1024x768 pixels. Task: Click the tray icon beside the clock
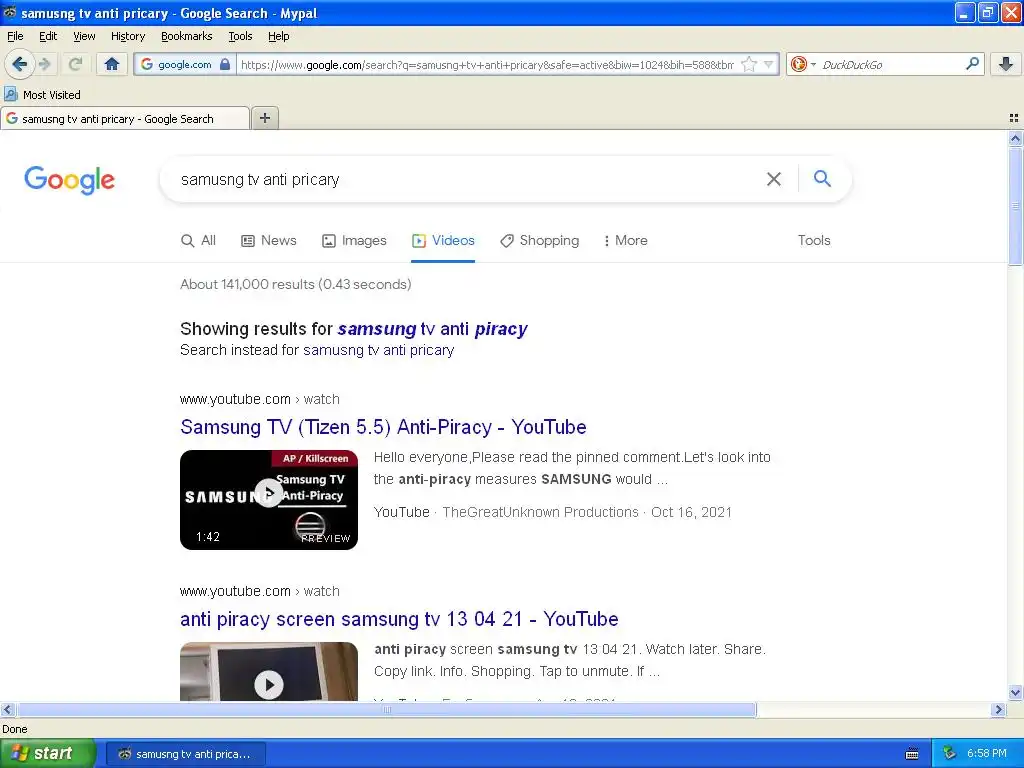[950, 754]
